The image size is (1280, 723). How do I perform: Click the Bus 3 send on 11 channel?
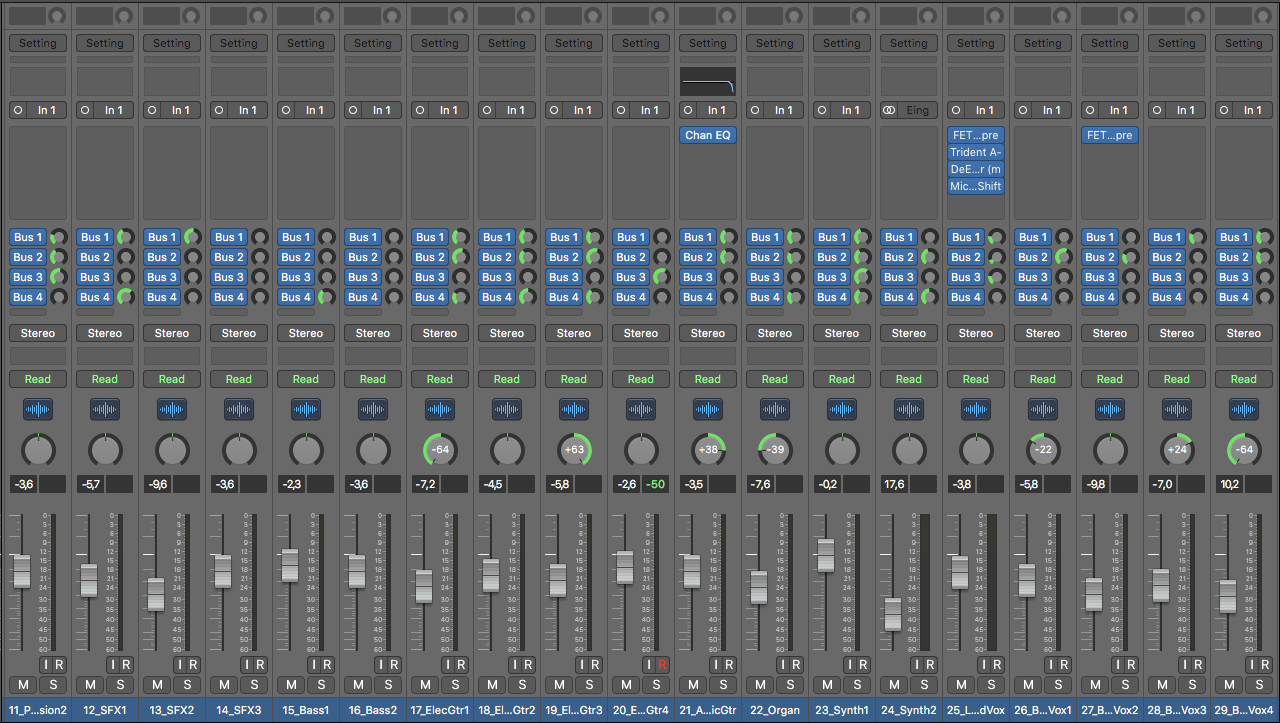tap(27, 277)
